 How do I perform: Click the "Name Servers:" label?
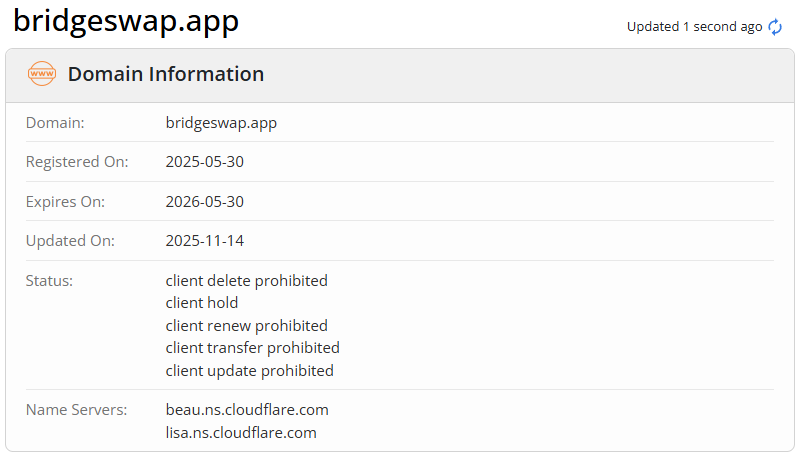(76, 410)
